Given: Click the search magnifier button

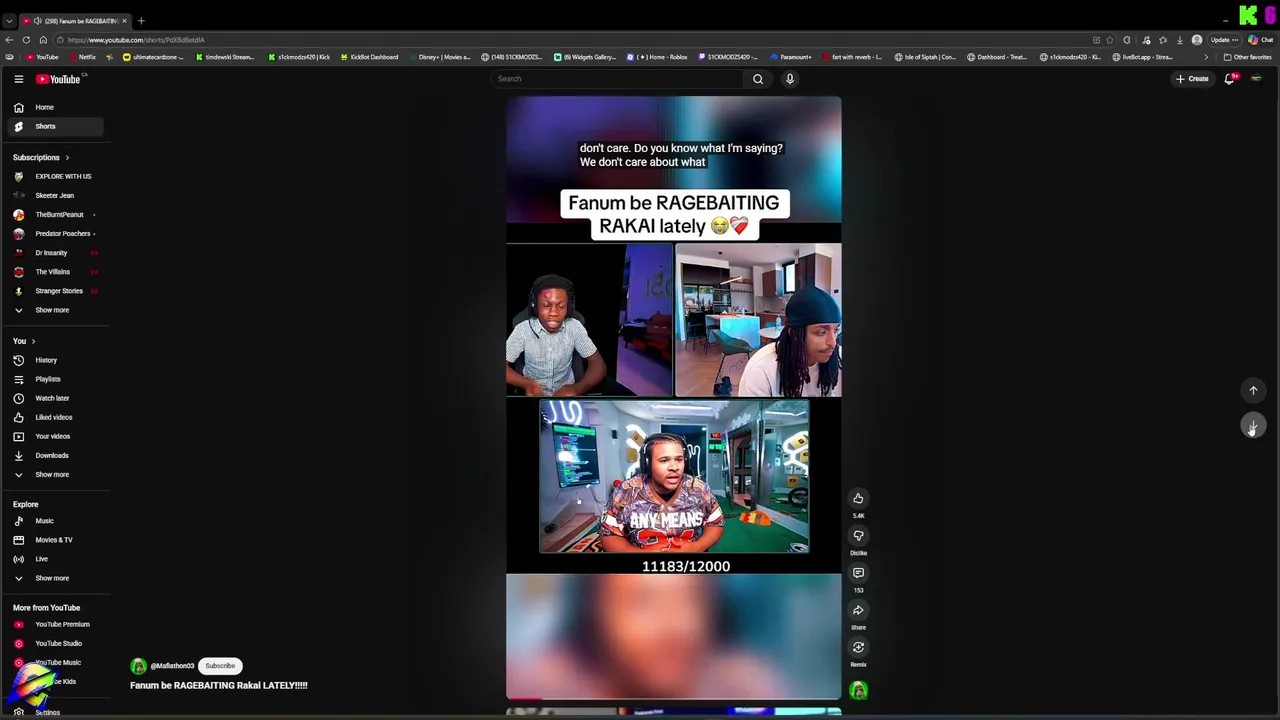Looking at the screenshot, I should point(758,79).
